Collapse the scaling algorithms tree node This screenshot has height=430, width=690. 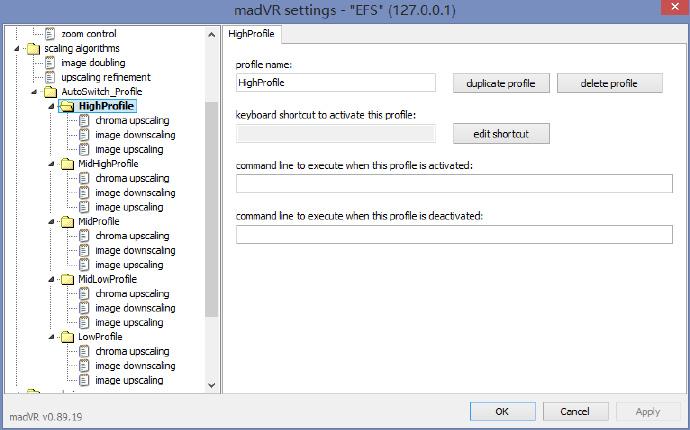(x=18, y=48)
